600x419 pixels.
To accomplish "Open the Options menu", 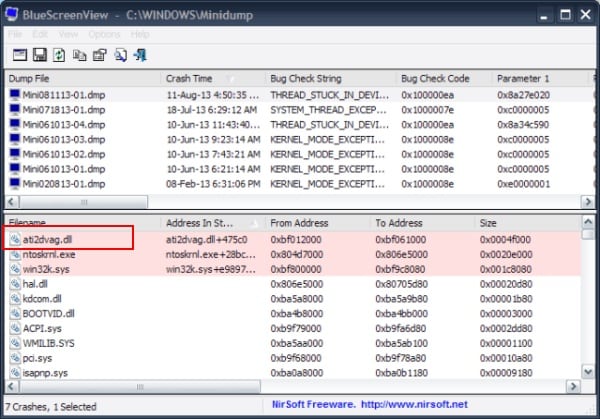I will 104,34.
